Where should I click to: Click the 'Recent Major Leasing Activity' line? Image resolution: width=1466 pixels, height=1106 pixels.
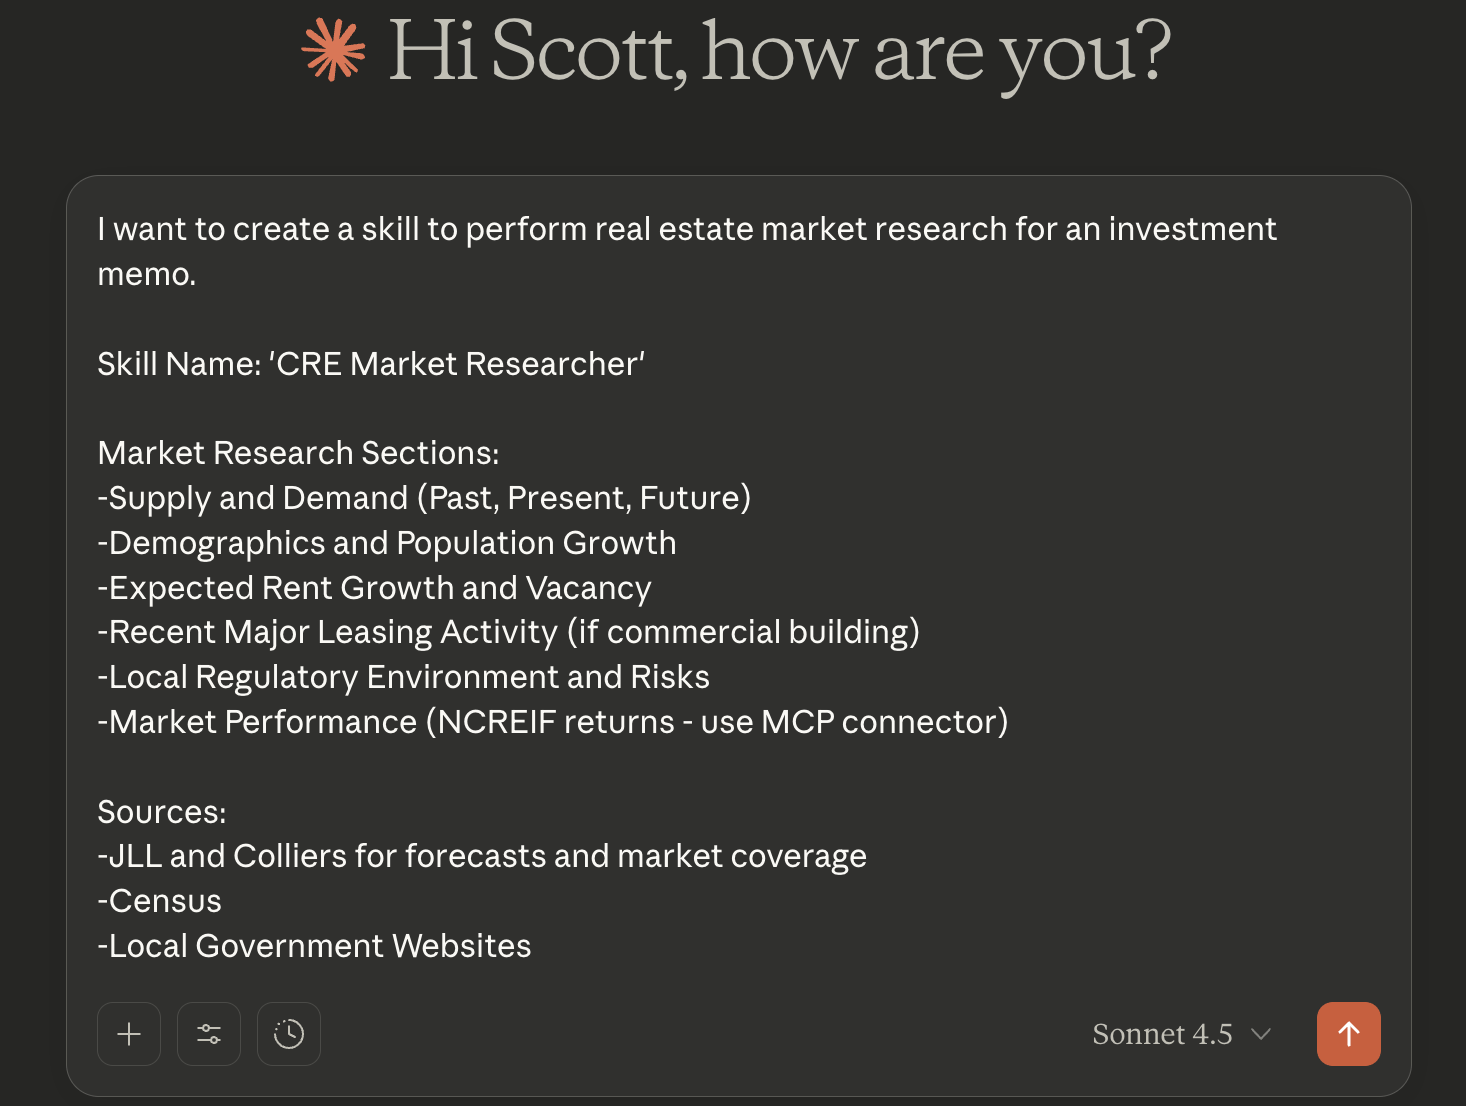[508, 632]
